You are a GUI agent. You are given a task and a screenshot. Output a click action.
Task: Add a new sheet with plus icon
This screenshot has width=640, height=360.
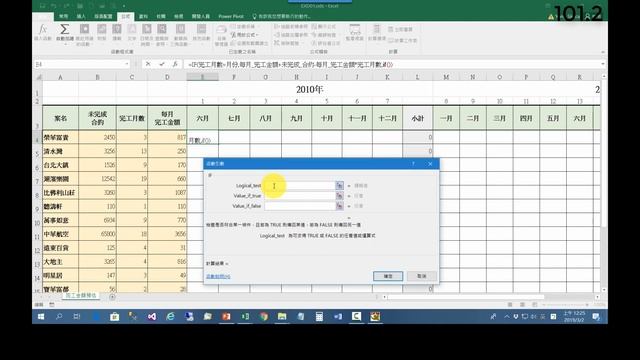pyautogui.click(x=112, y=297)
